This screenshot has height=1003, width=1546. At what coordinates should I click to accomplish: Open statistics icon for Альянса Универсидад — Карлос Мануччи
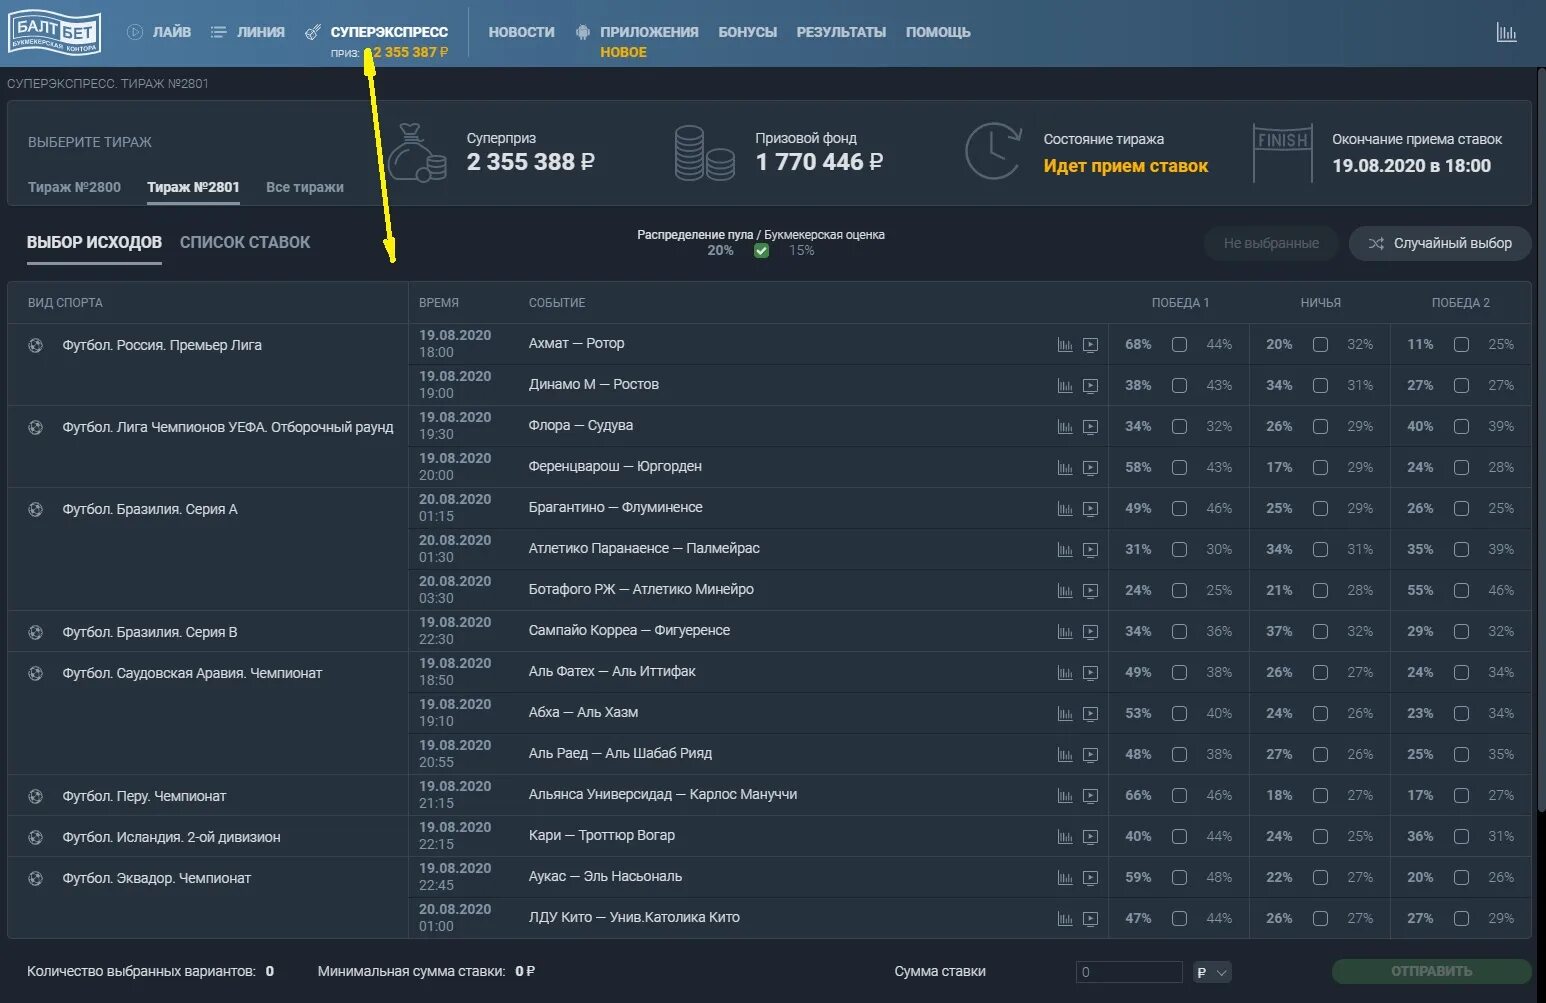click(1065, 796)
